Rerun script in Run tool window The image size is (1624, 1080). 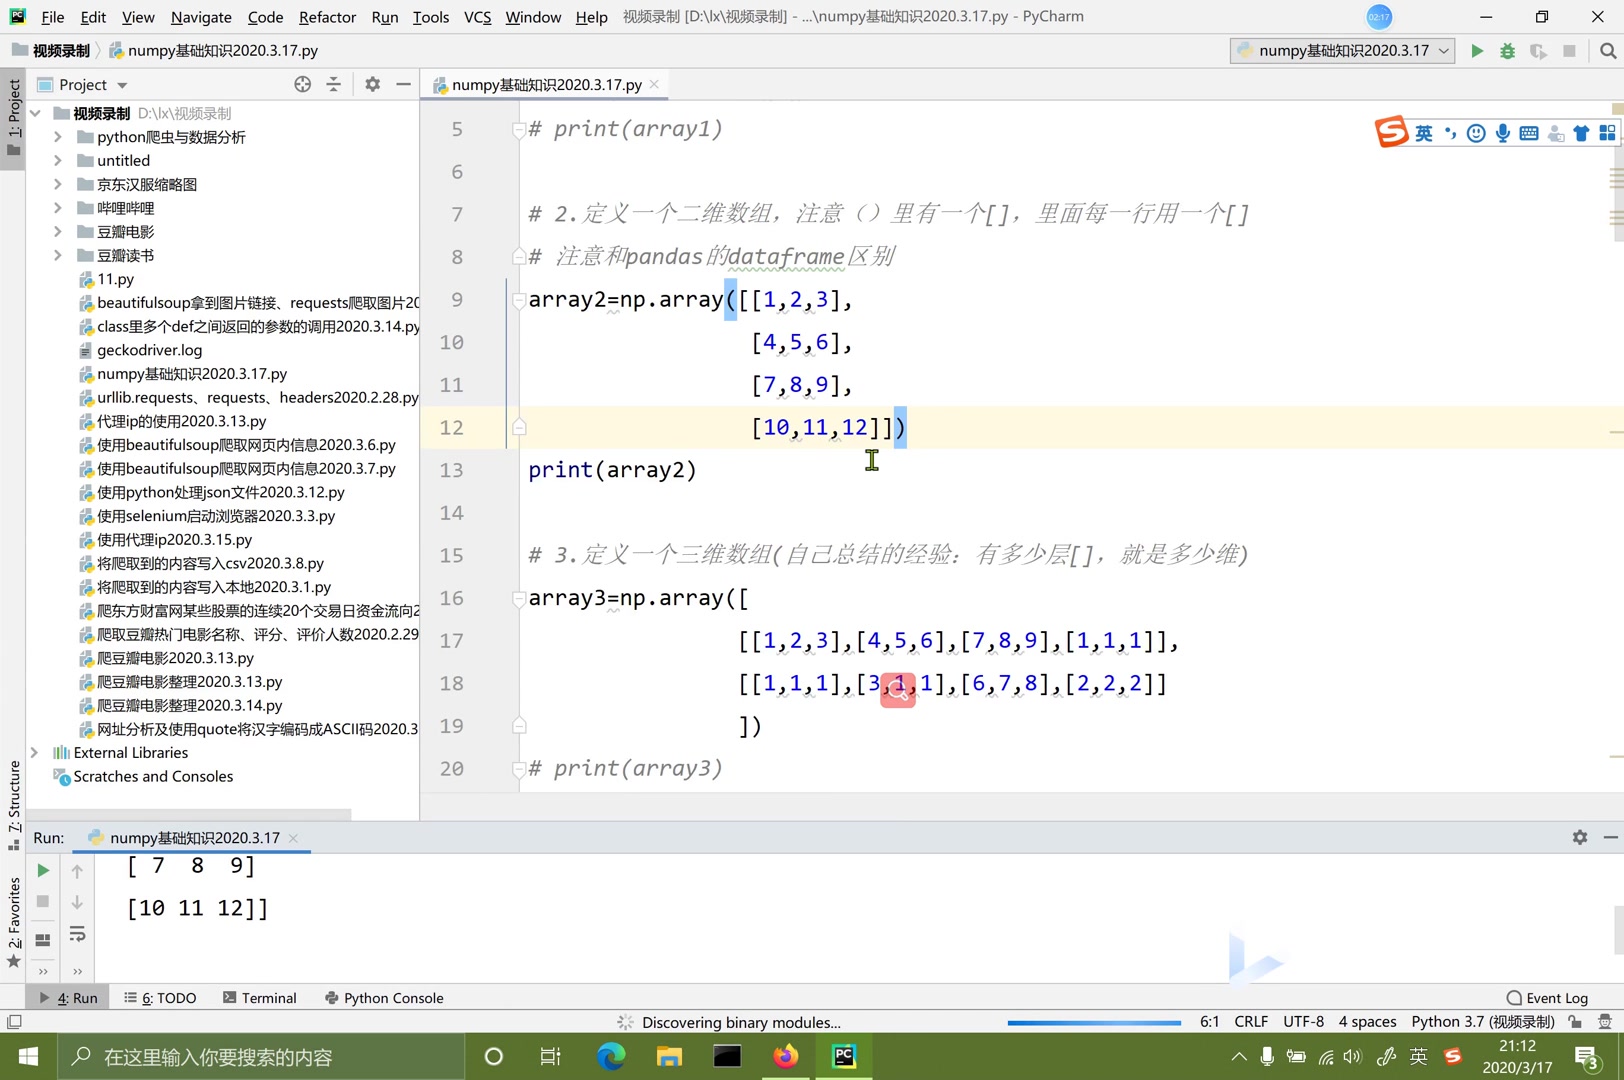point(43,871)
